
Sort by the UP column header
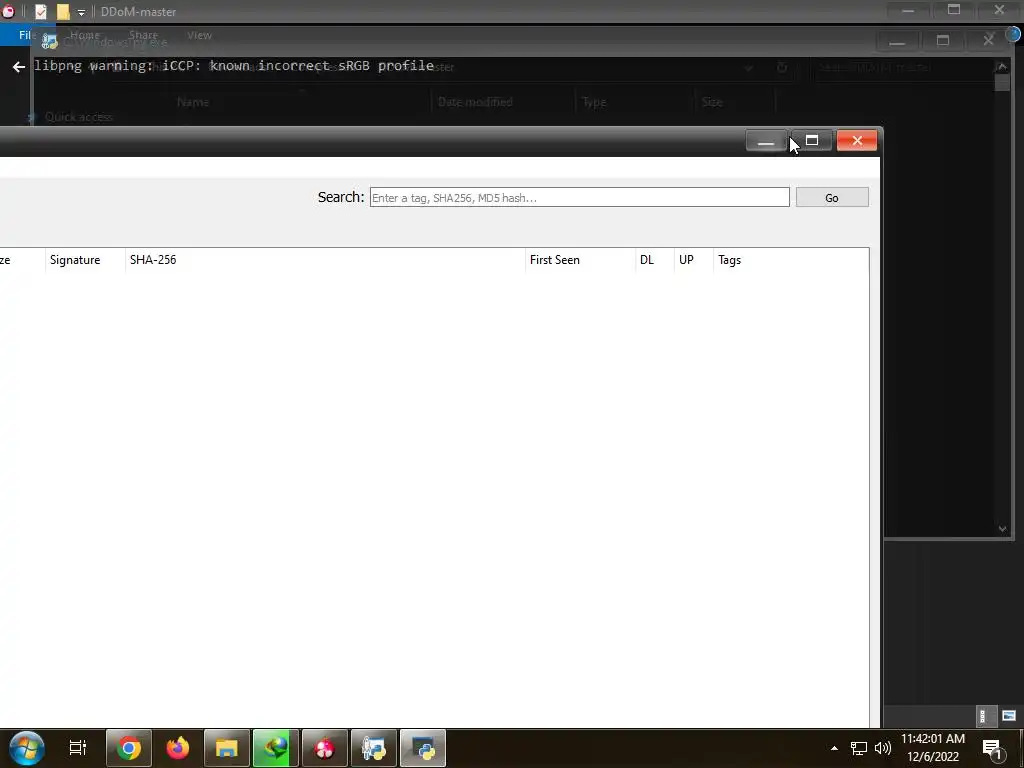click(x=694, y=260)
